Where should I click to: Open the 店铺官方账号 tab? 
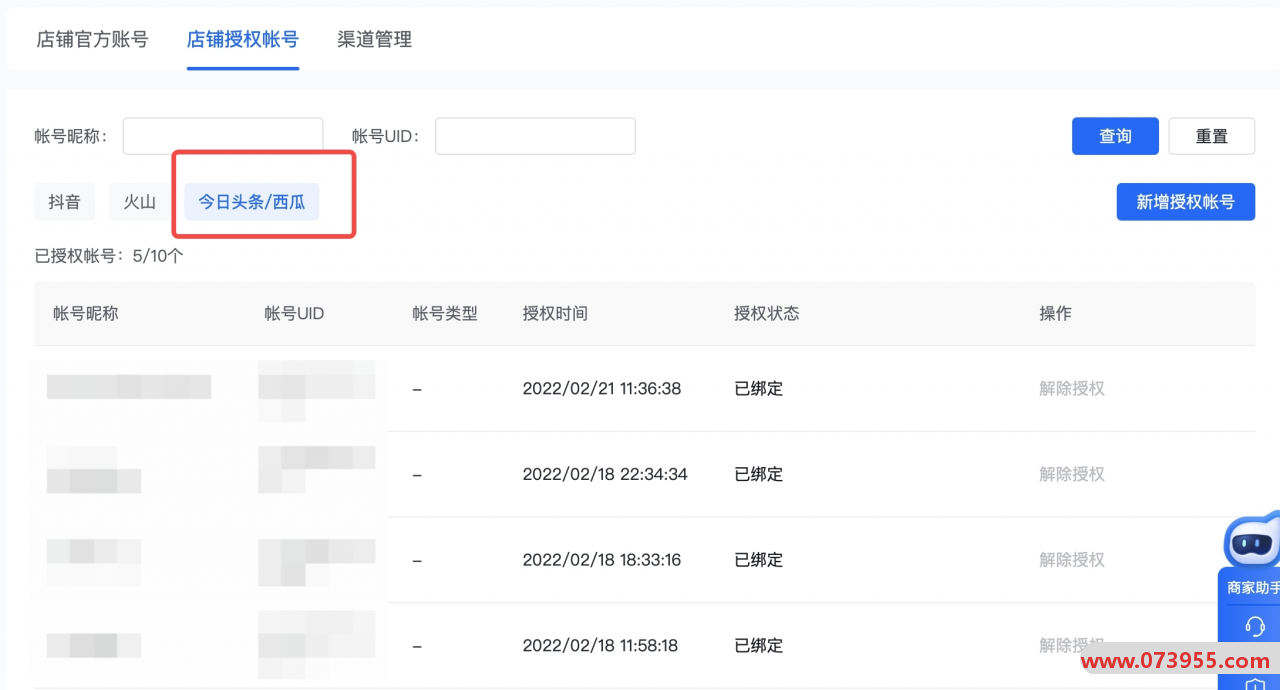point(92,39)
